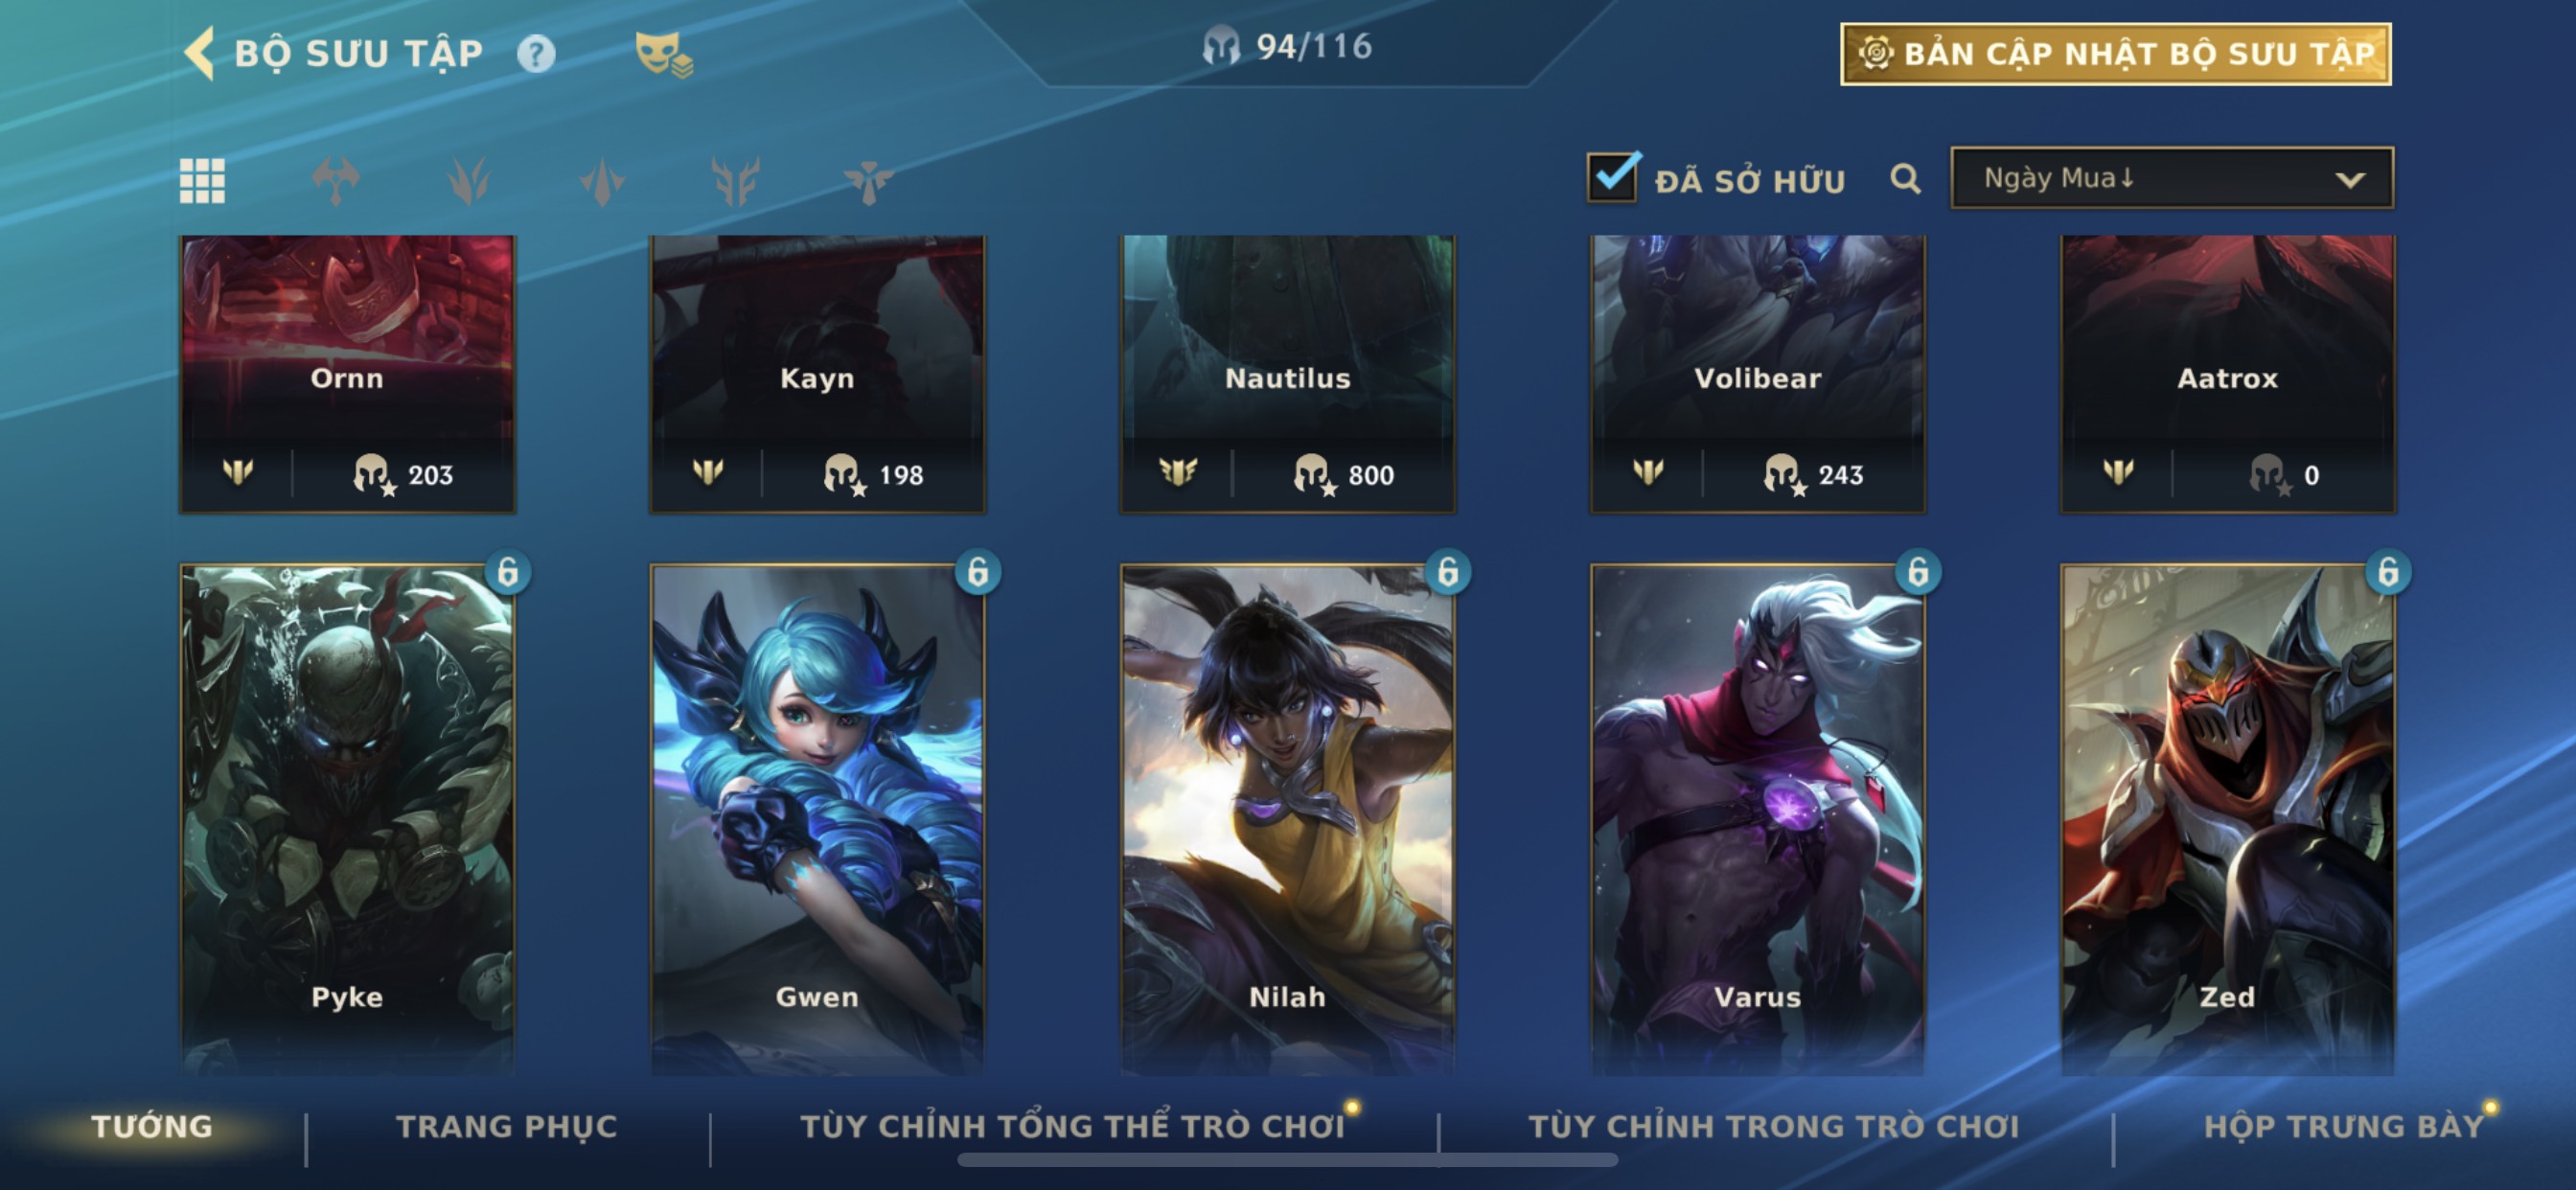Click the unlock badge on Pyke card

pos(508,573)
